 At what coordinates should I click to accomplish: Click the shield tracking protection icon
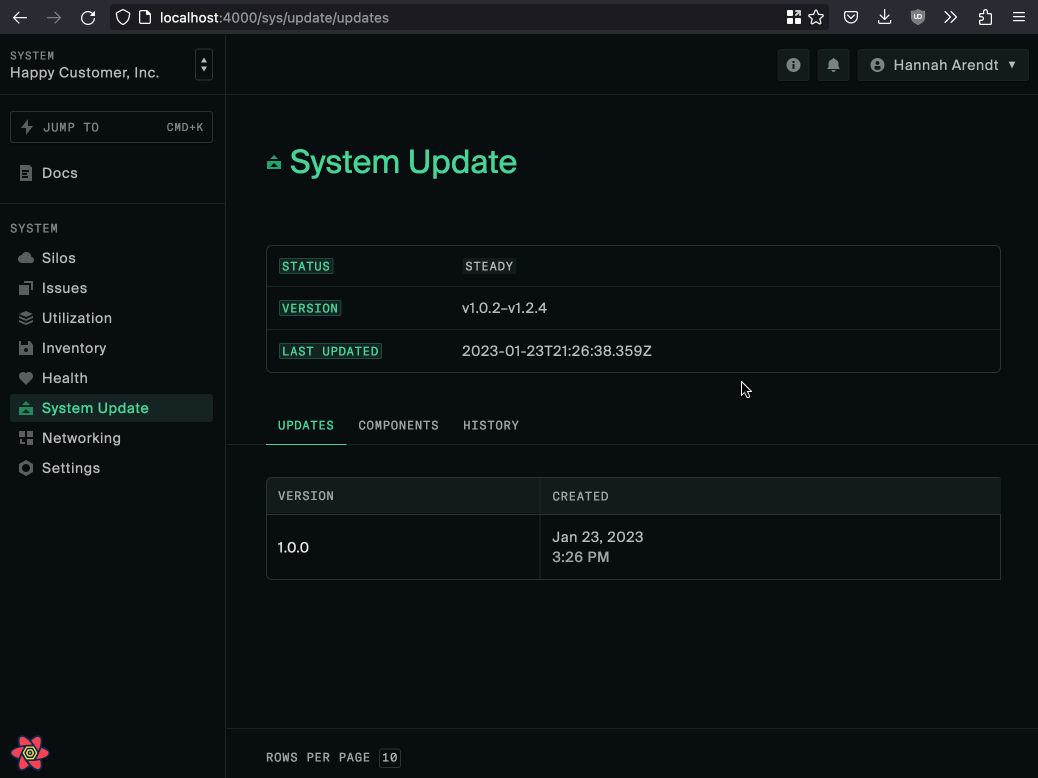tap(123, 18)
